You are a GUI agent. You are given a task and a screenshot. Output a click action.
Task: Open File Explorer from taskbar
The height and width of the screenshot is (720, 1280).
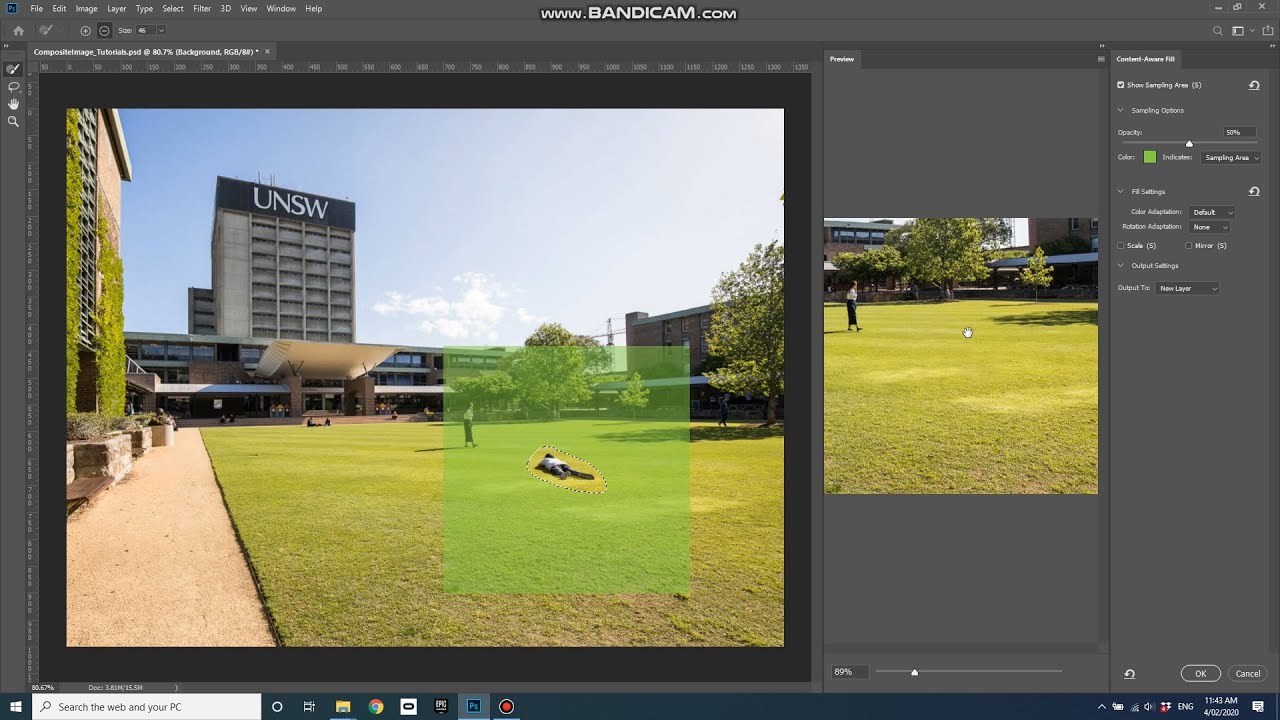coord(343,706)
